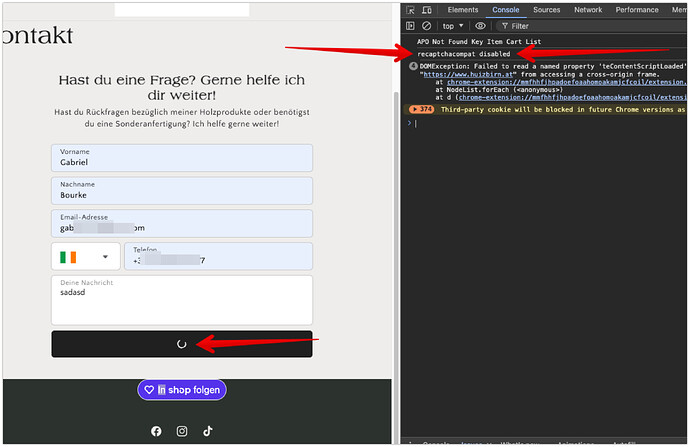Screen dimensions: 690x447
Task: Click the 'Hast du eine Frage?' heading
Action: [182, 88]
